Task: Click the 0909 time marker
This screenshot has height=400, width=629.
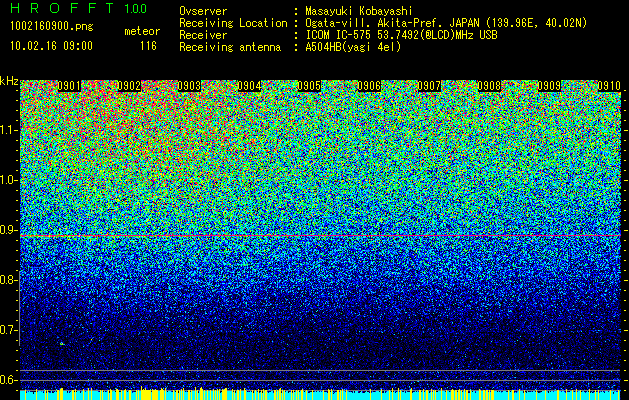Action: coord(549,86)
